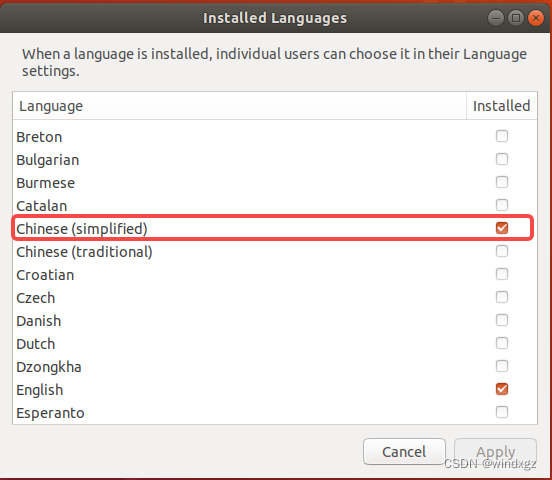Select the Croatian row label

click(x=45, y=275)
